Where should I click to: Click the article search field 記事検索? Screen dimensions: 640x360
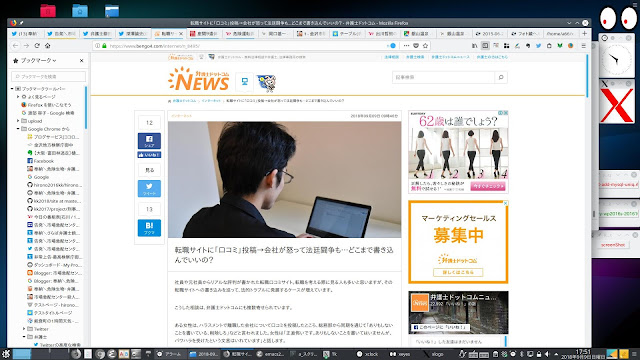pos(443,77)
